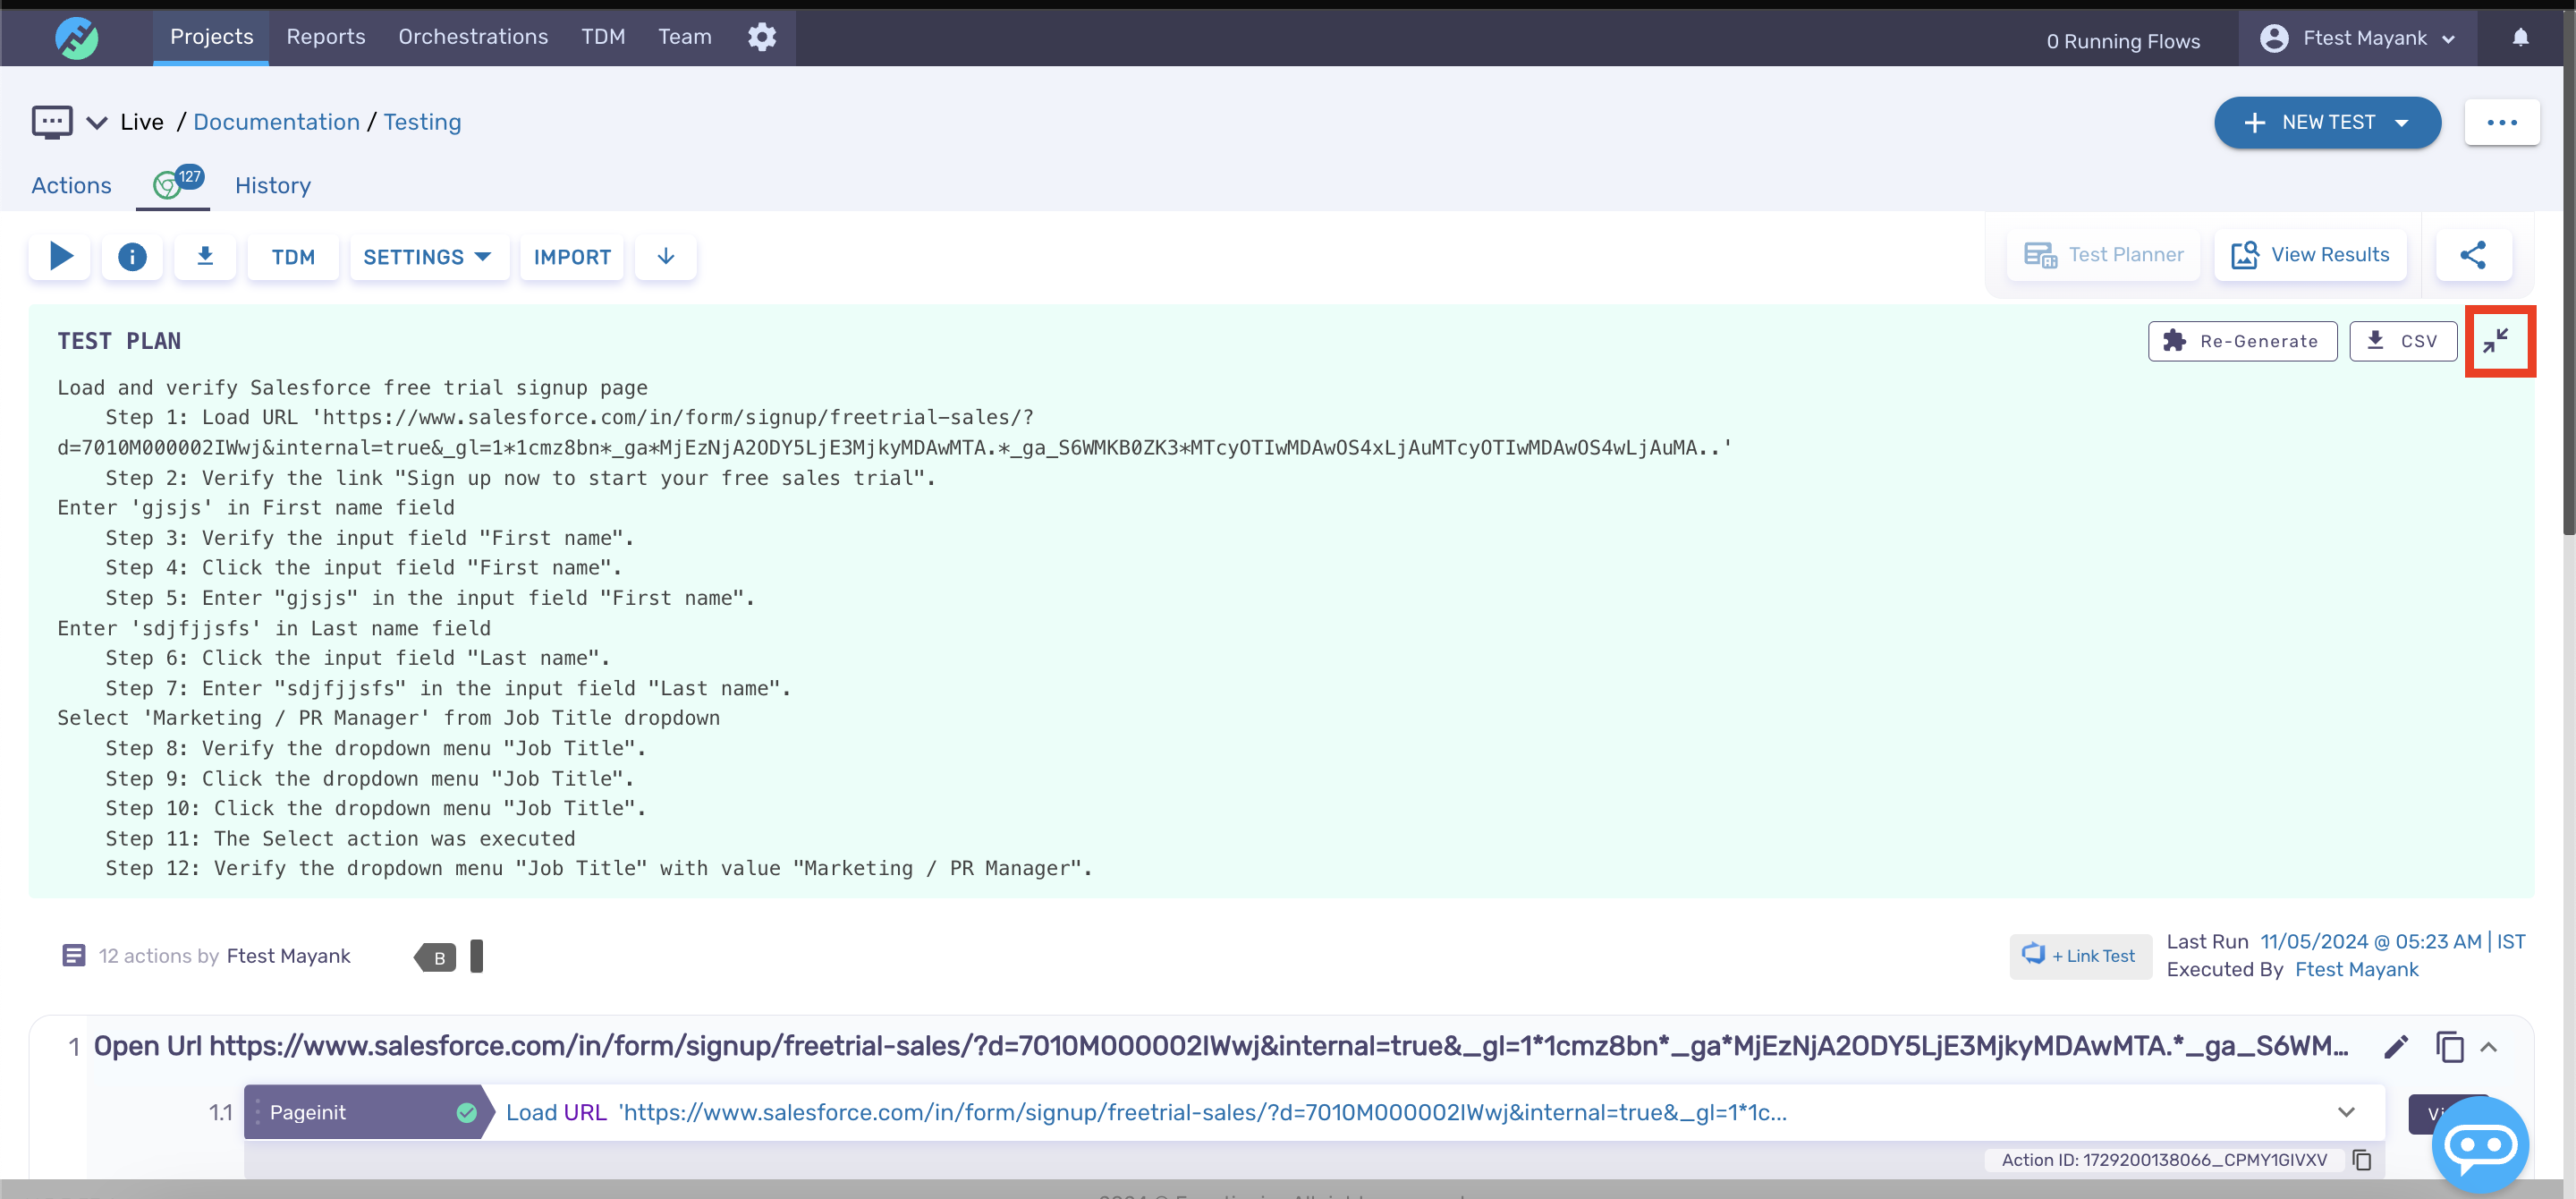Open the Documentation breadcrumb link

point(276,122)
